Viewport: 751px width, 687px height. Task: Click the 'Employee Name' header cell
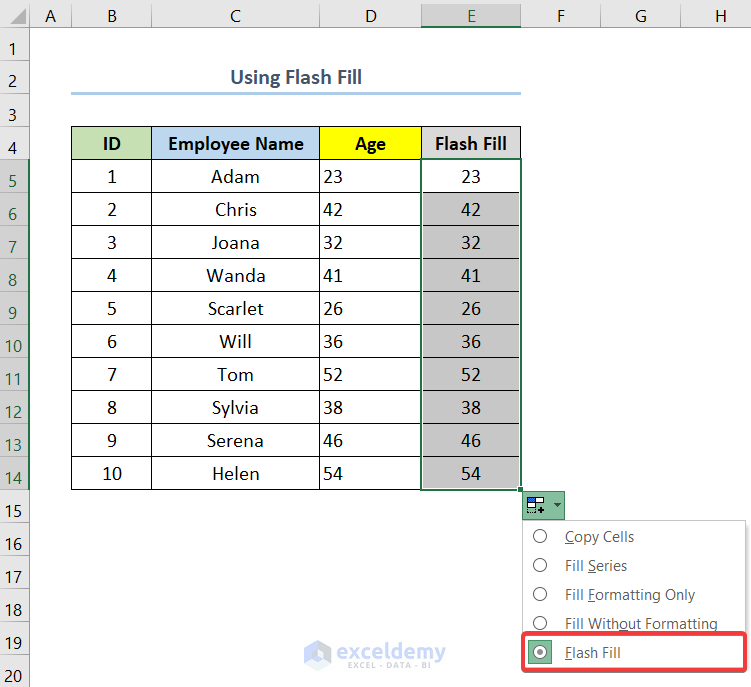235,143
